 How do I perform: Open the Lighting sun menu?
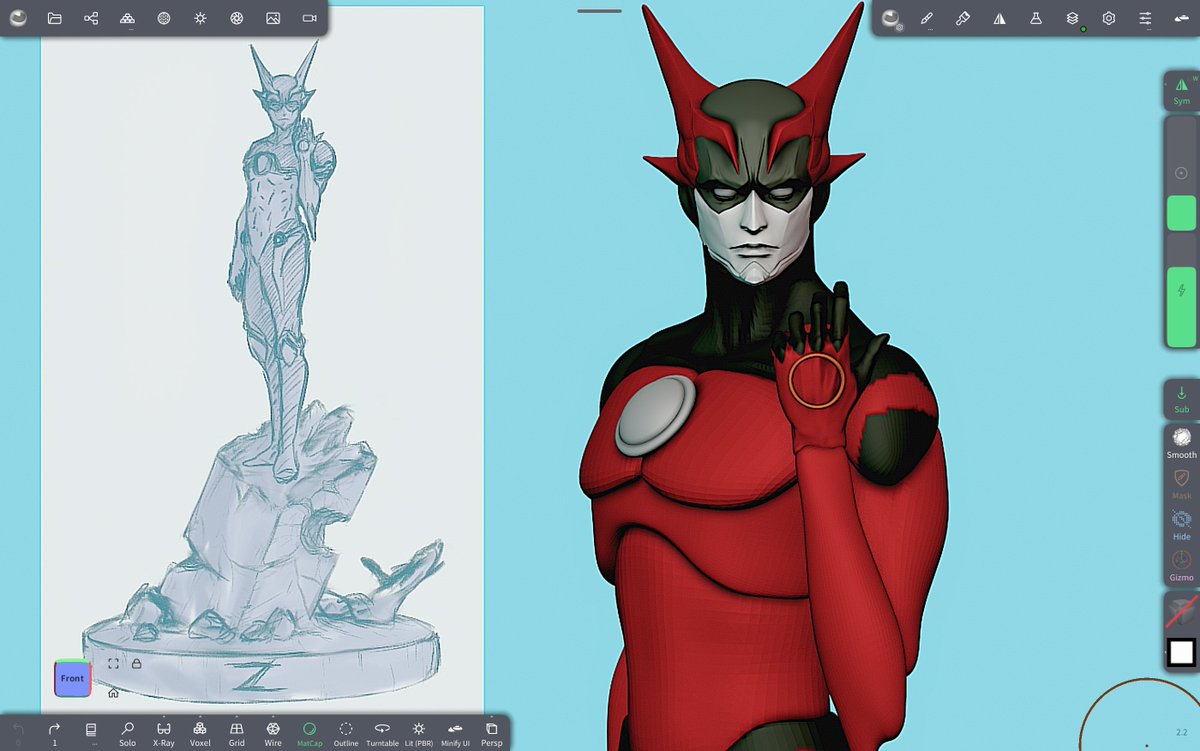pyautogui.click(x=200, y=18)
